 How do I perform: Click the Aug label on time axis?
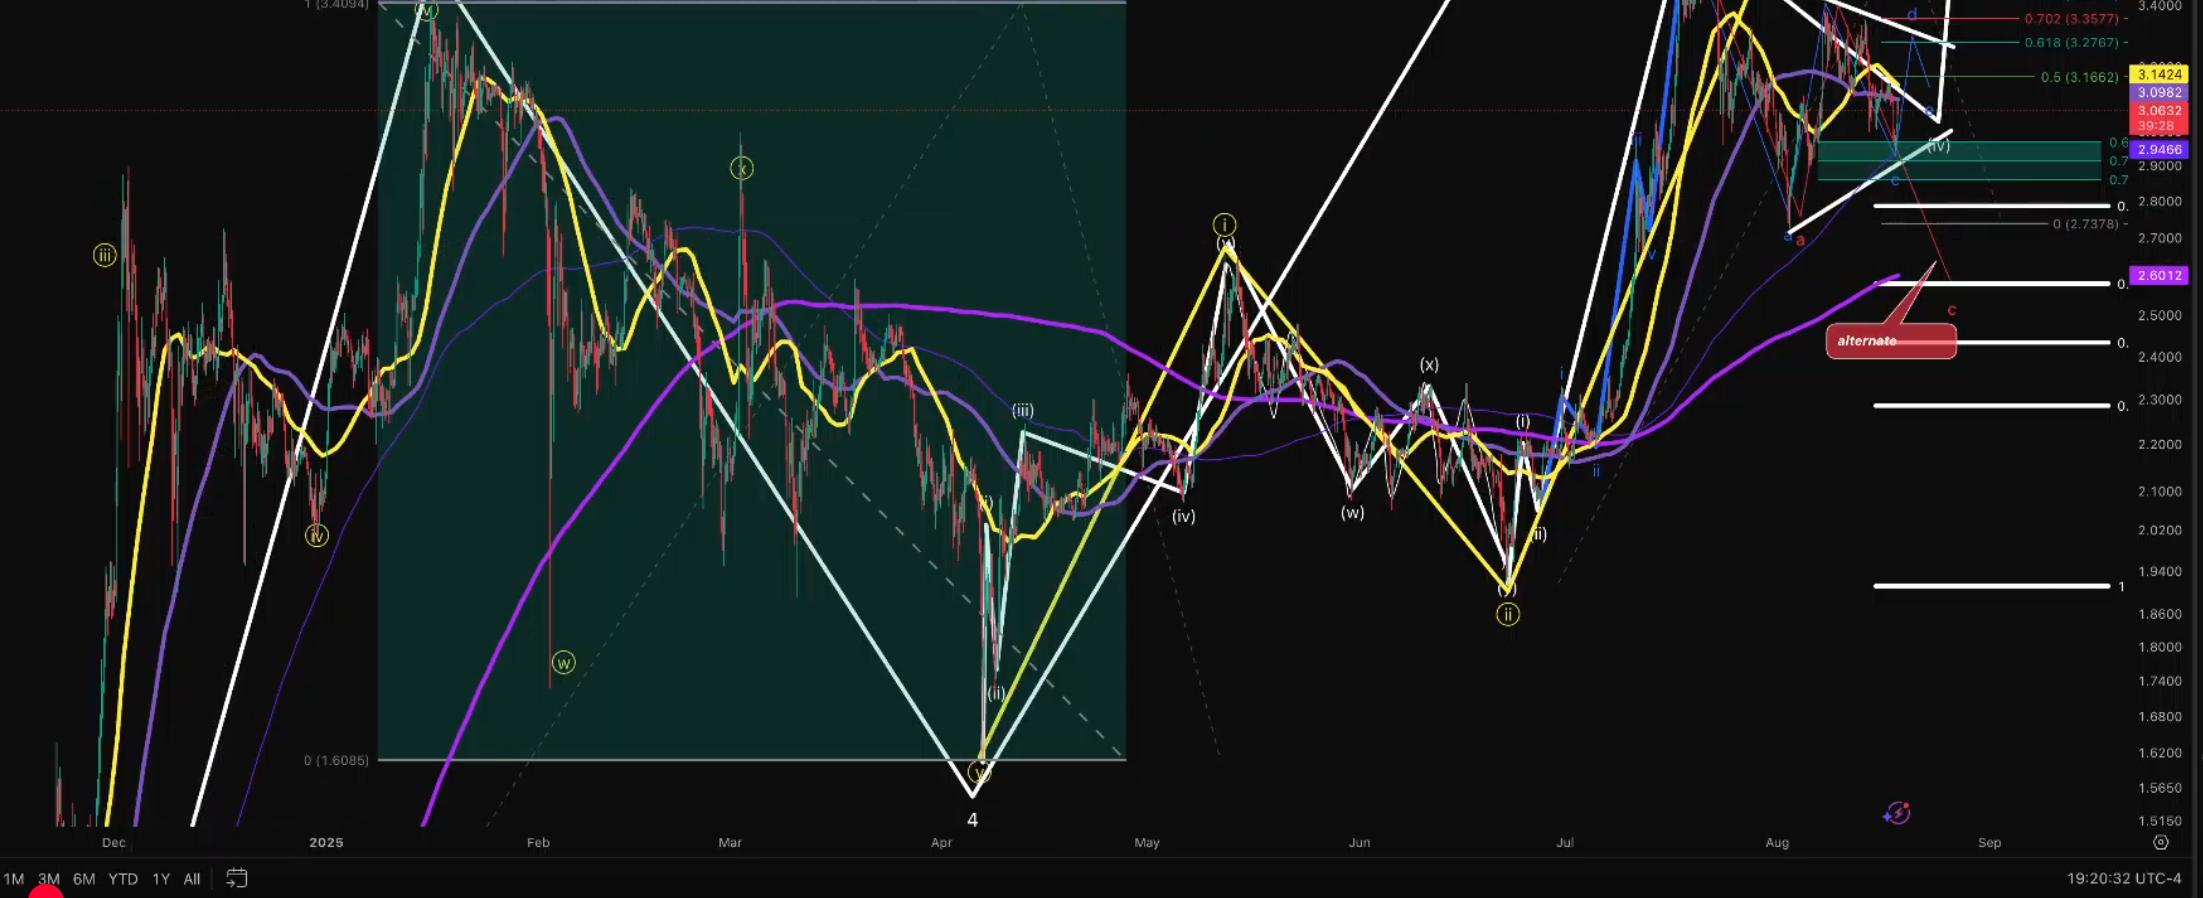tap(1777, 843)
